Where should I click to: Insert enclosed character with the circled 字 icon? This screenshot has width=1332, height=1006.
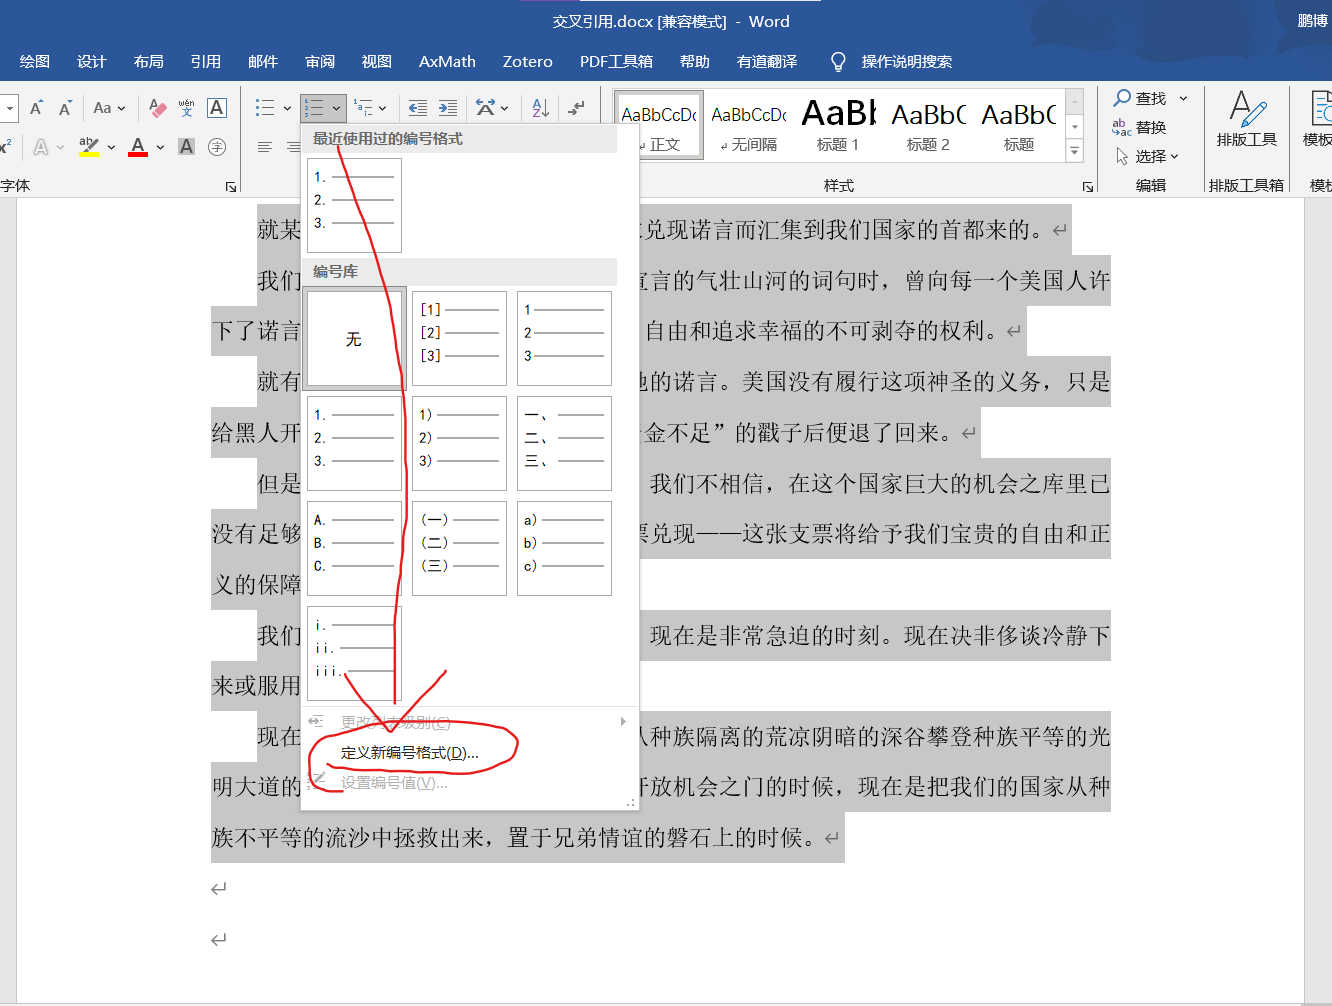pyautogui.click(x=217, y=147)
